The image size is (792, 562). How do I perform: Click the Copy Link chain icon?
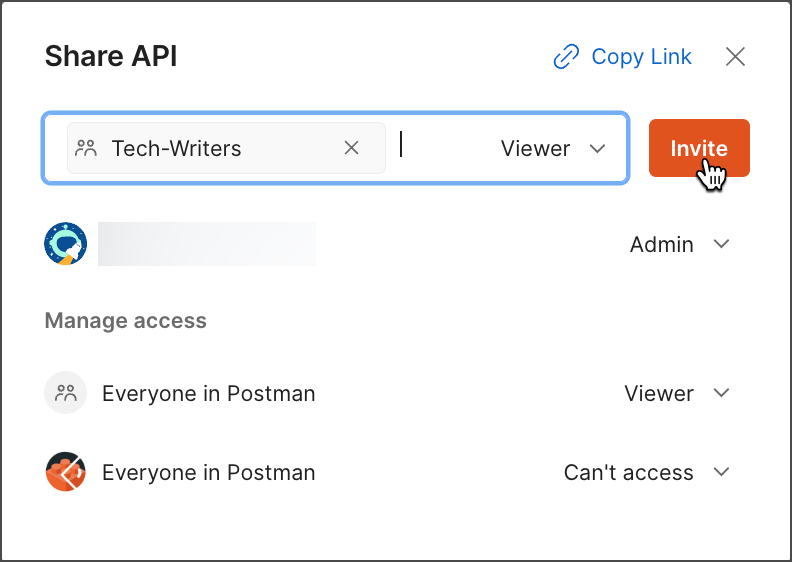coord(566,57)
